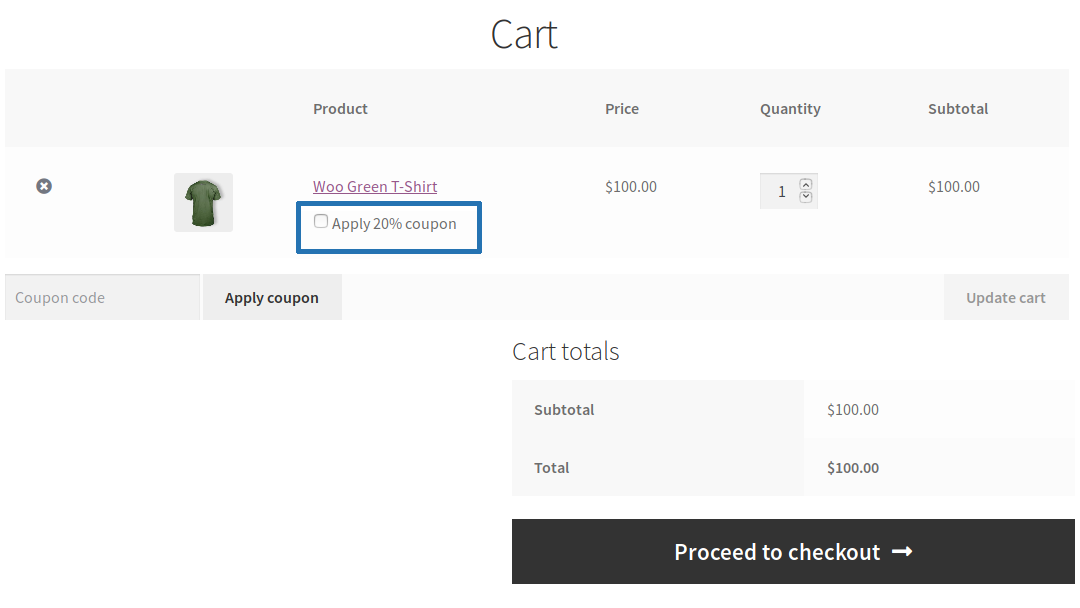Click the Price column header
The height and width of the screenshot is (608, 1080).
621,108
